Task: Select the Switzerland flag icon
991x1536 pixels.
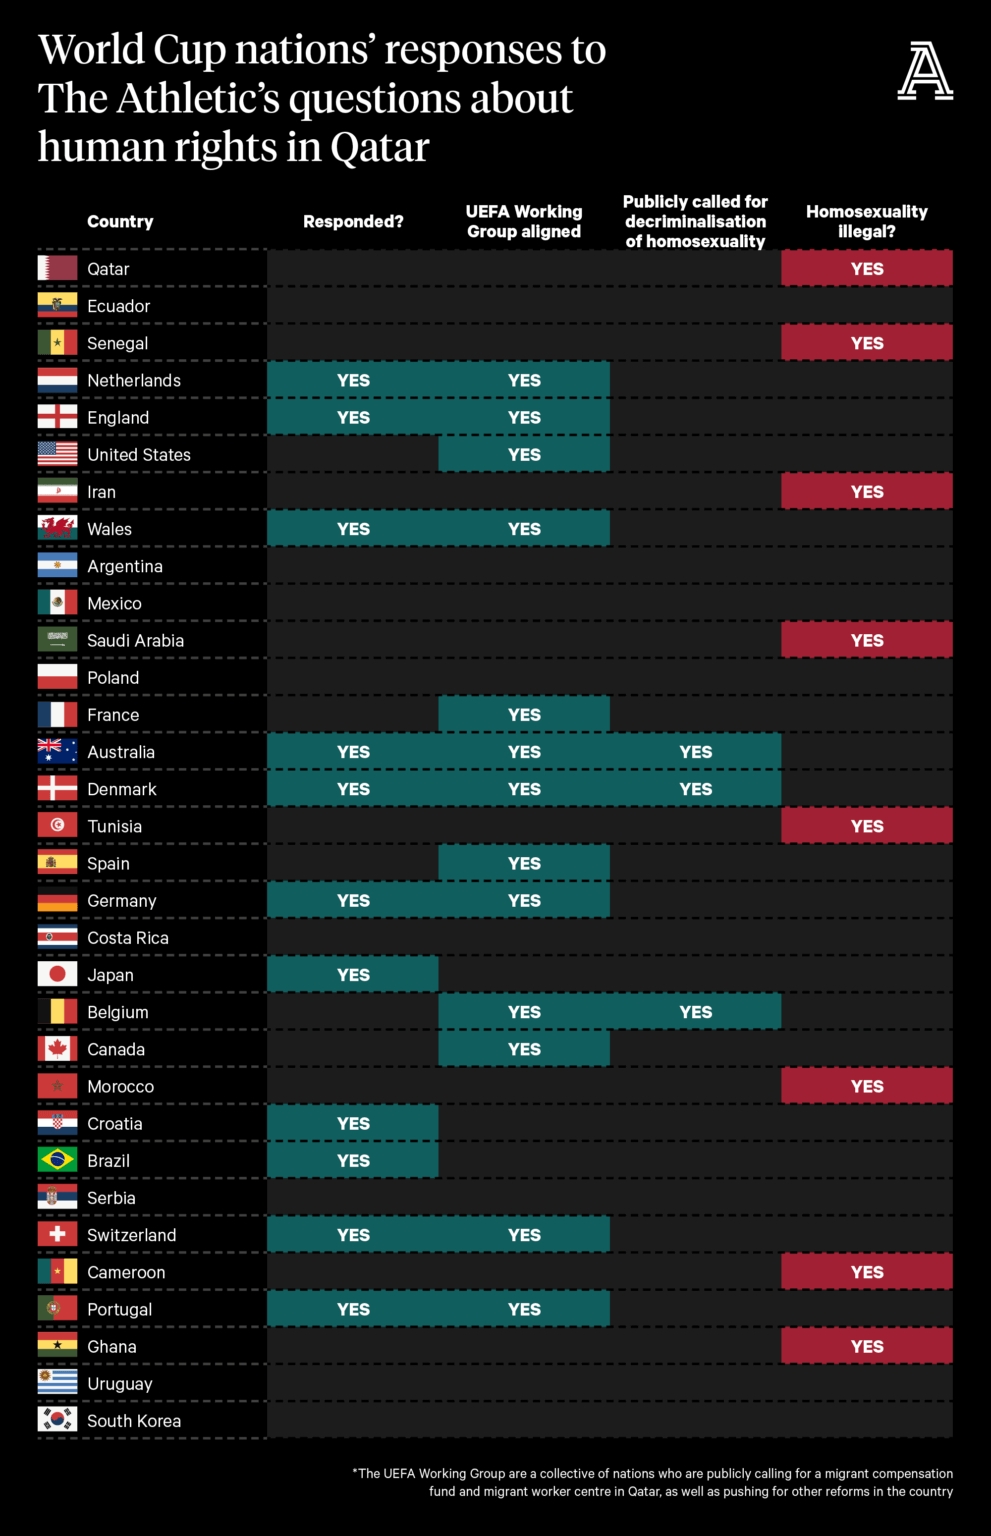Action: pyautogui.click(x=57, y=1234)
